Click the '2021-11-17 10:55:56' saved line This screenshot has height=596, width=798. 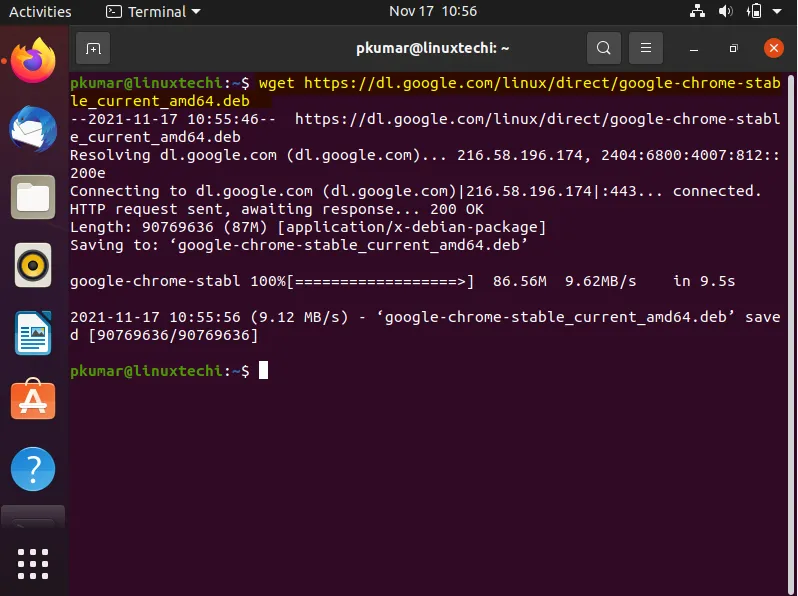425,326
